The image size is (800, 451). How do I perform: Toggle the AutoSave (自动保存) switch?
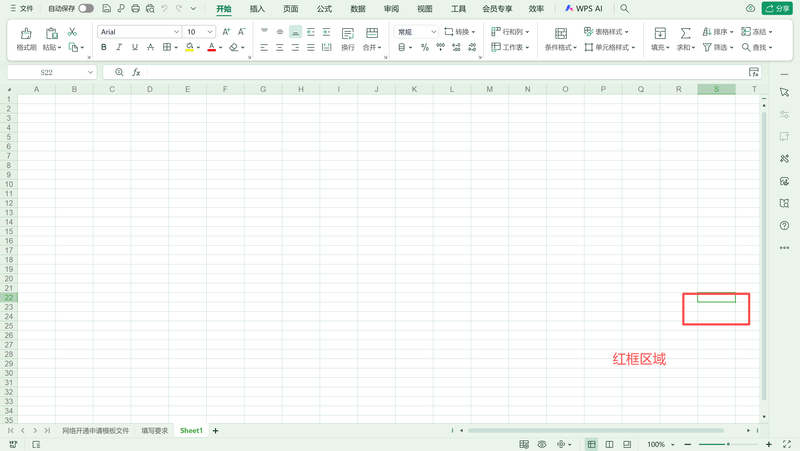pyautogui.click(x=86, y=8)
